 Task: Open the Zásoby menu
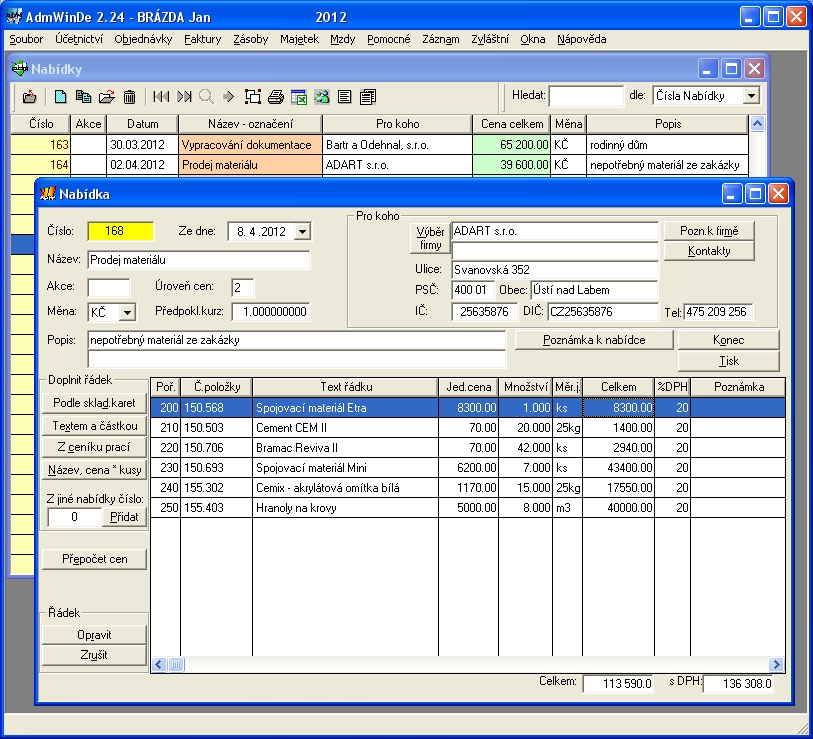coord(250,39)
